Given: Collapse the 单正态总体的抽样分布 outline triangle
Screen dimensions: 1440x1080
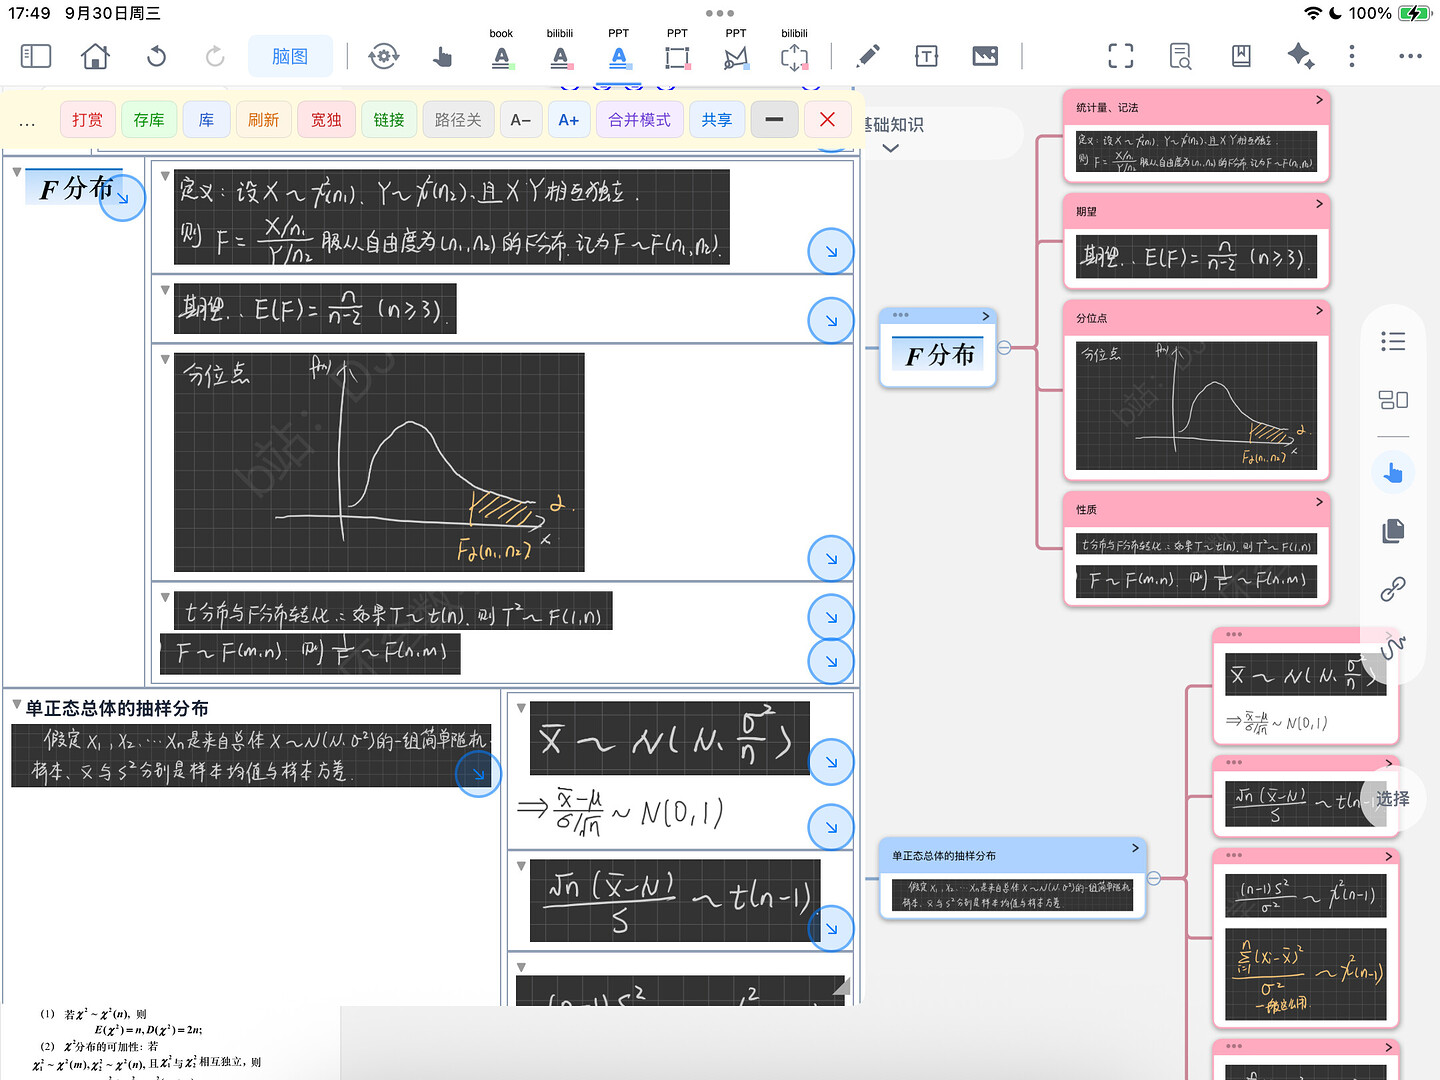Looking at the screenshot, I should click(x=17, y=705).
